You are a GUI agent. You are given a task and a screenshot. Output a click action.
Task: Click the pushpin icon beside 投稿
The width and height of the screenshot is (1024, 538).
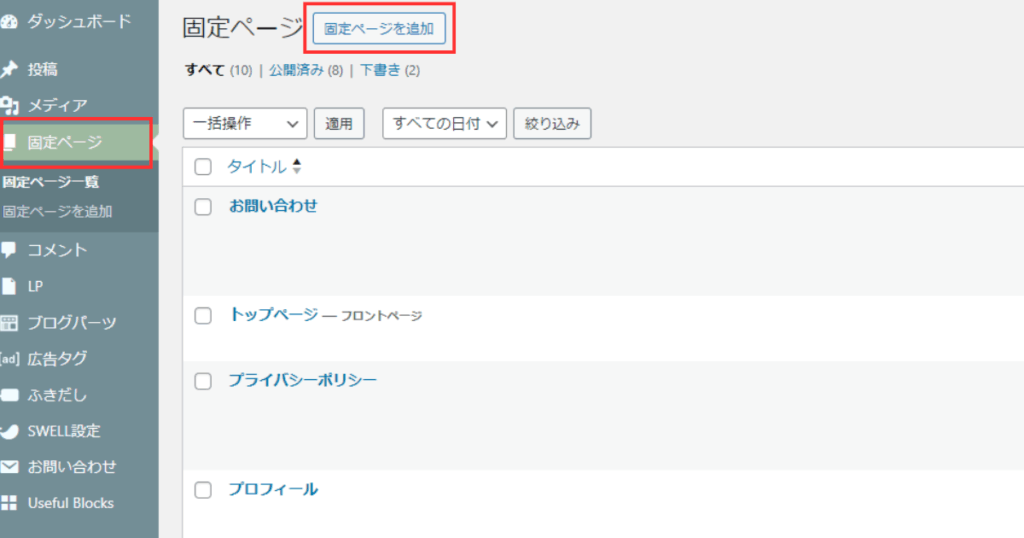coord(9,69)
